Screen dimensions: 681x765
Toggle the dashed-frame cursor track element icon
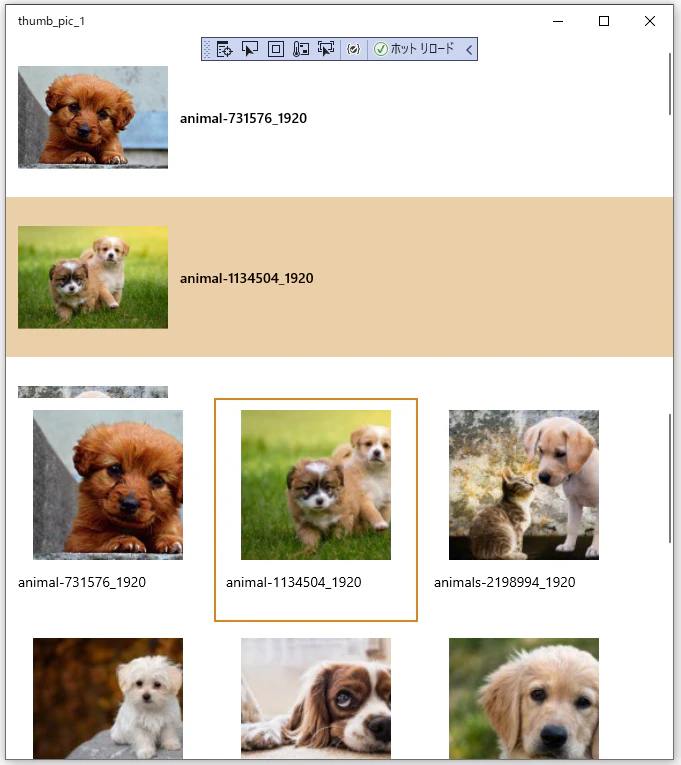(x=326, y=49)
